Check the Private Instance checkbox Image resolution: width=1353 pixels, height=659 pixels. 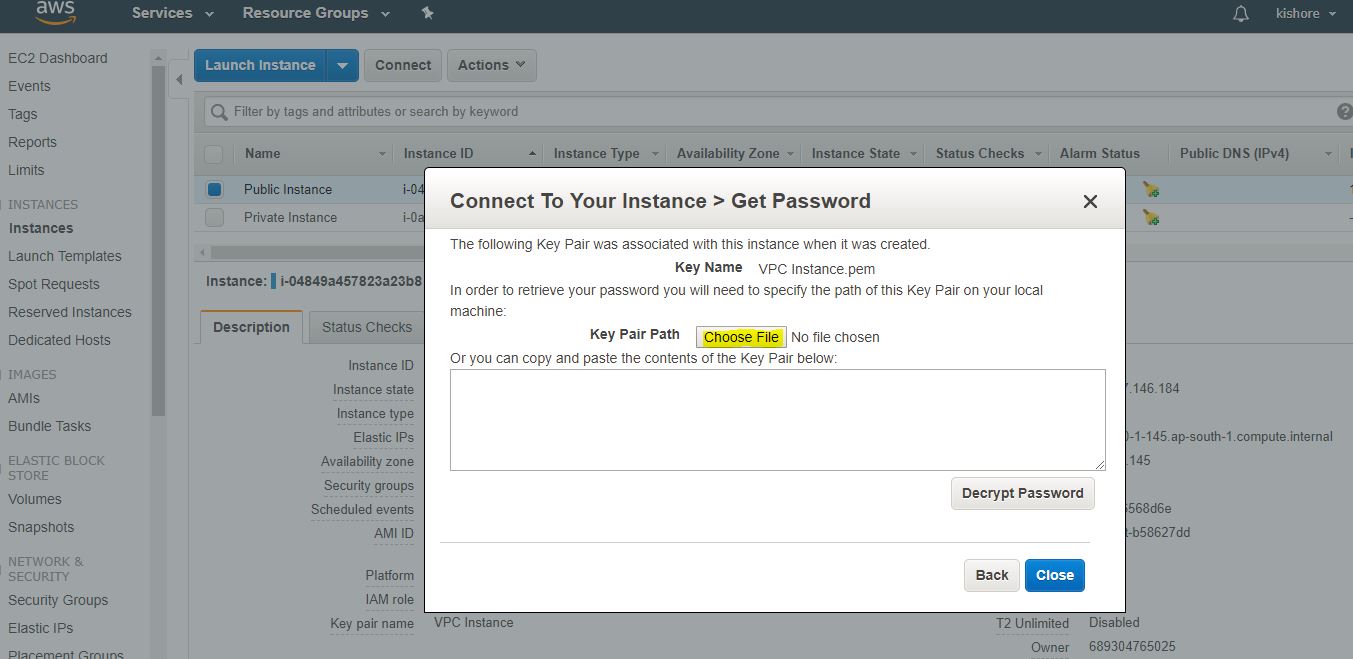[214, 217]
